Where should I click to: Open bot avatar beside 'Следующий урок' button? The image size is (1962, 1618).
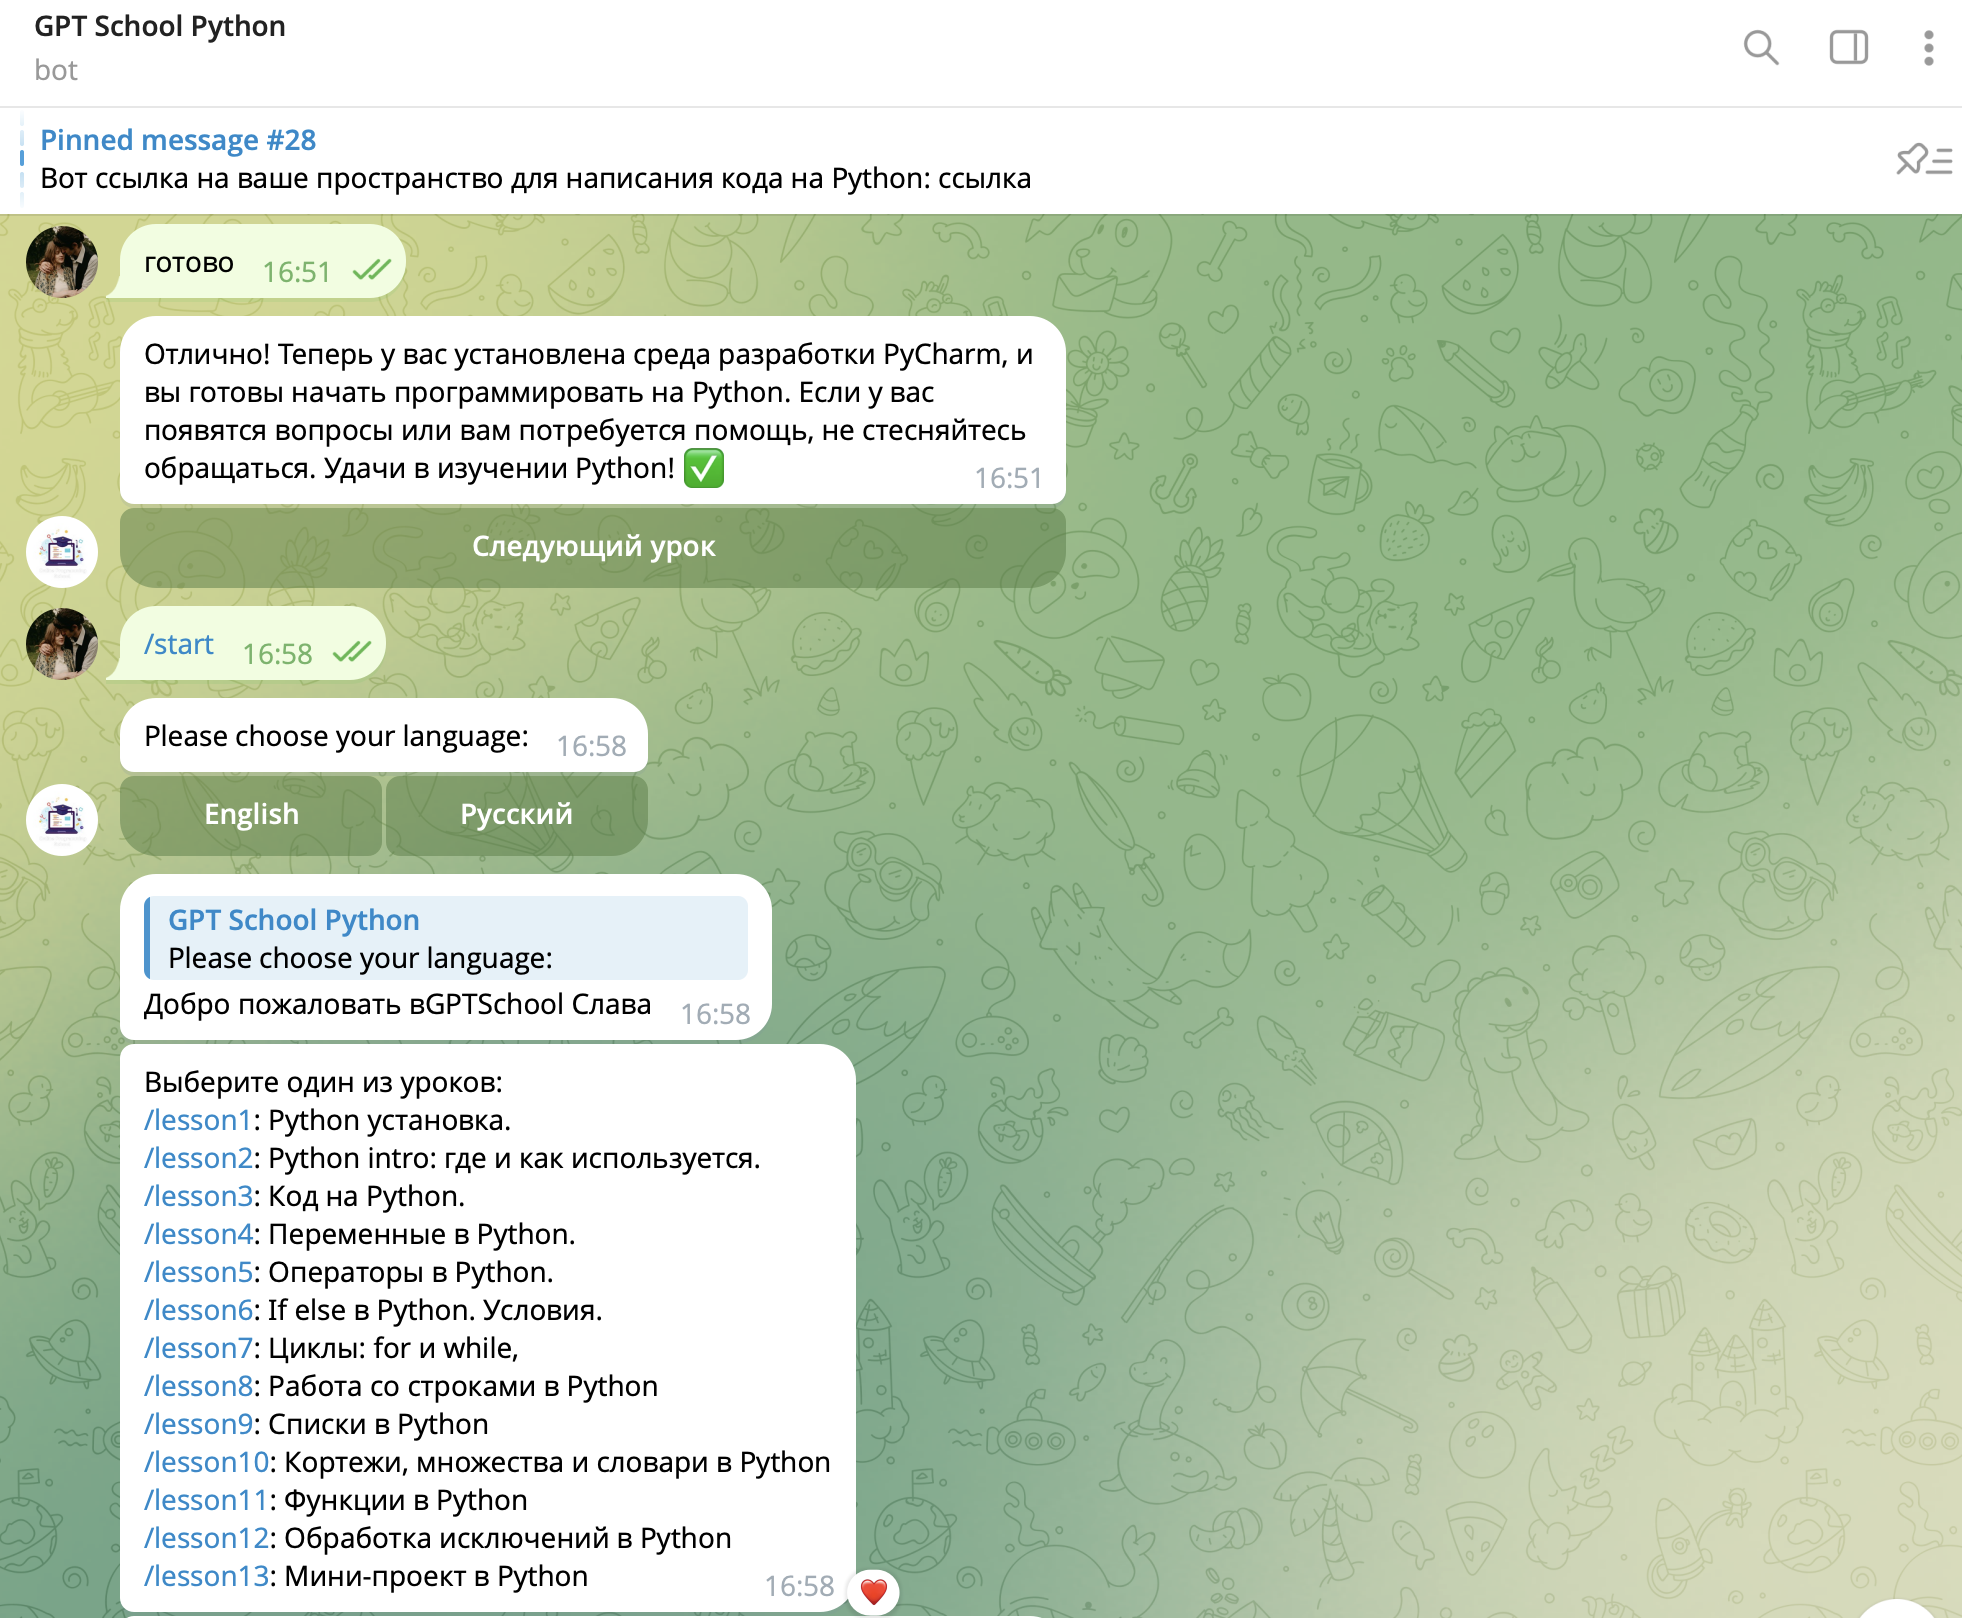[62, 552]
